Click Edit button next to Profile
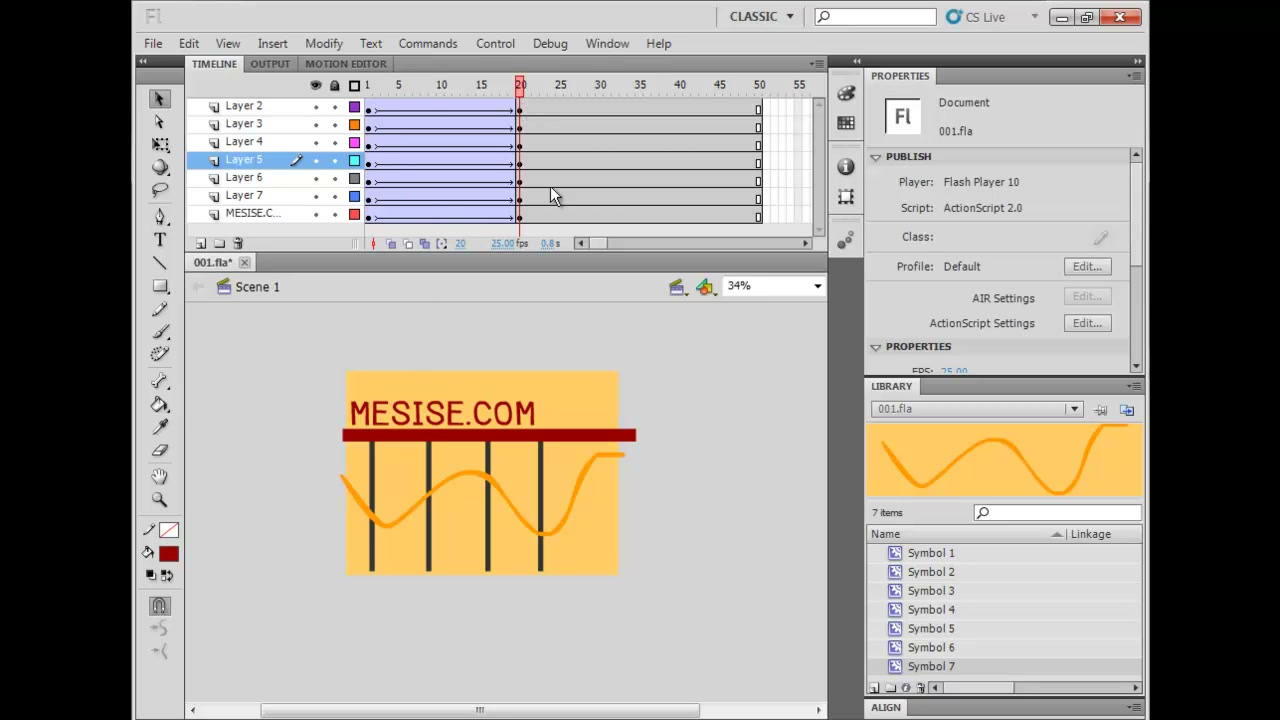This screenshot has width=1280, height=720. point(1087,267)
